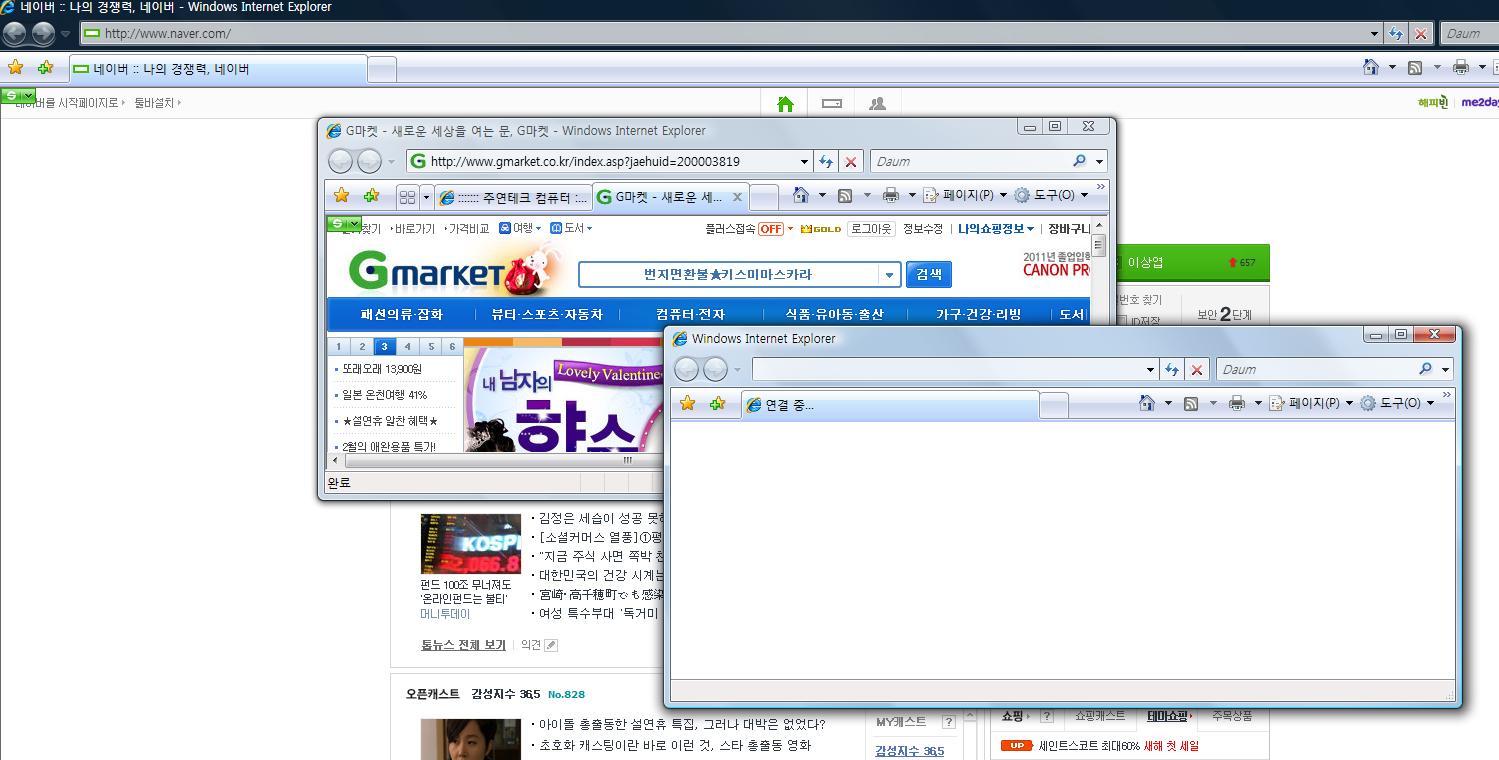Print from the blank Explorer window

coord(1236,403)
